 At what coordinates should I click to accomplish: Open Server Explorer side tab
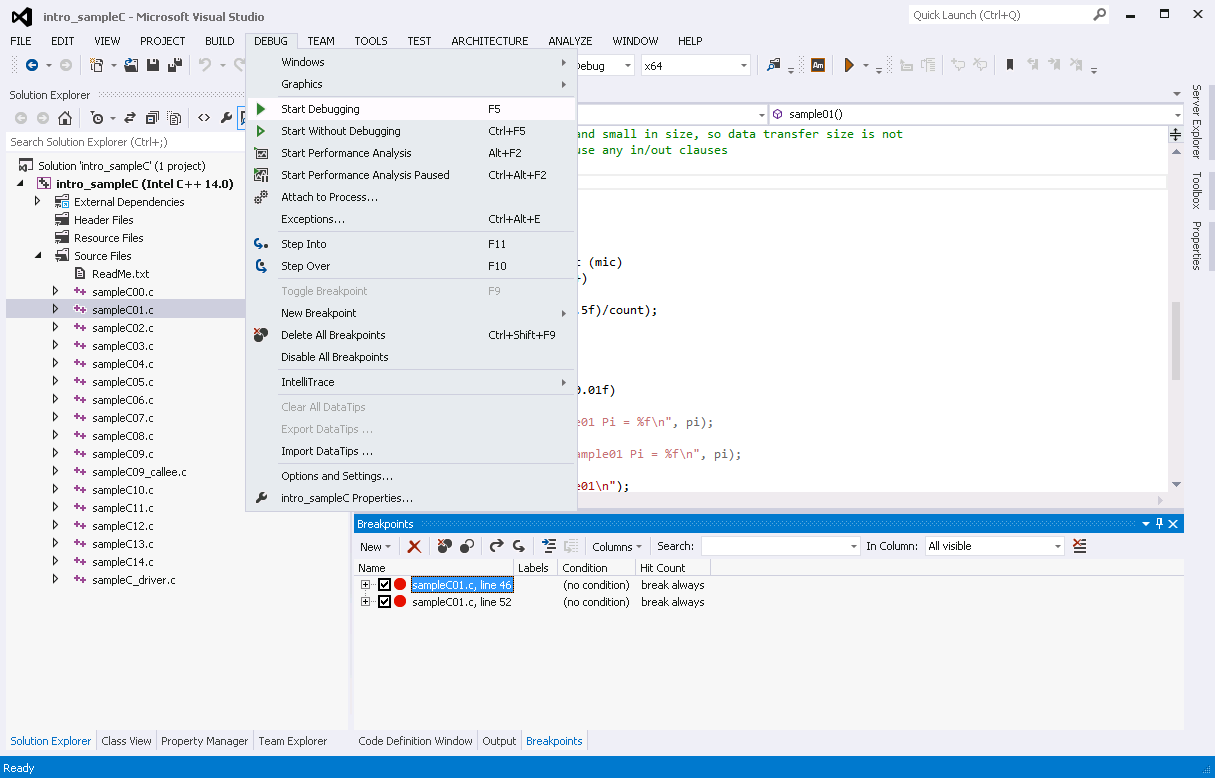(x=1196, y=121)
